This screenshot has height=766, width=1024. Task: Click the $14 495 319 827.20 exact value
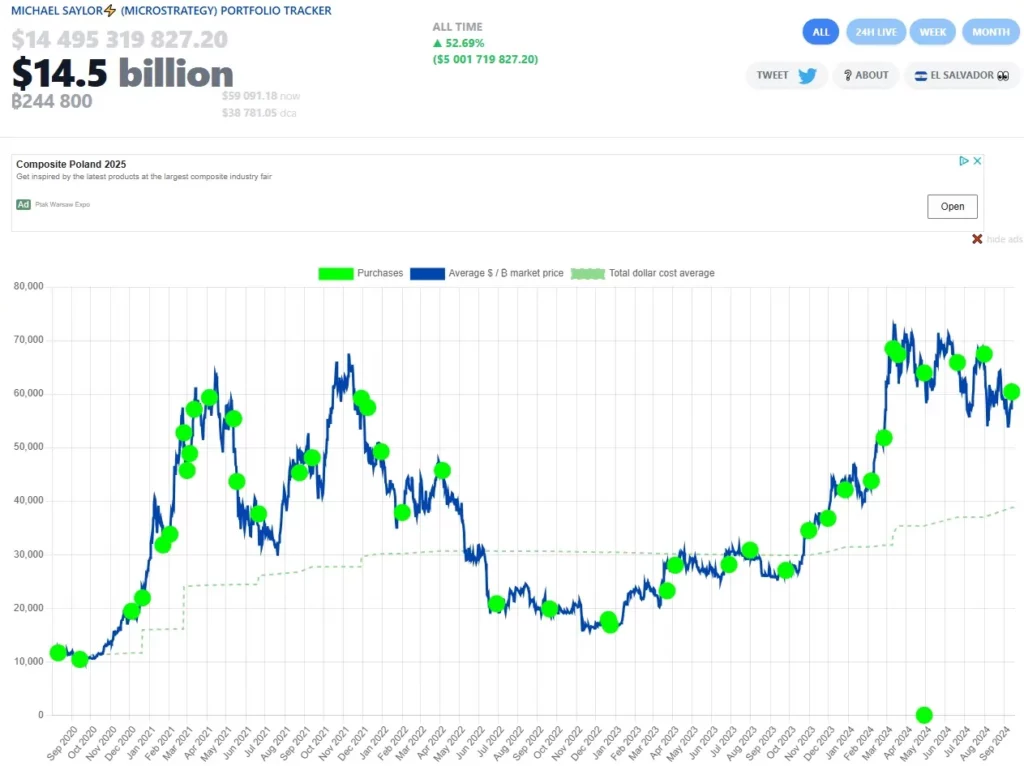[x=120, y=39]
